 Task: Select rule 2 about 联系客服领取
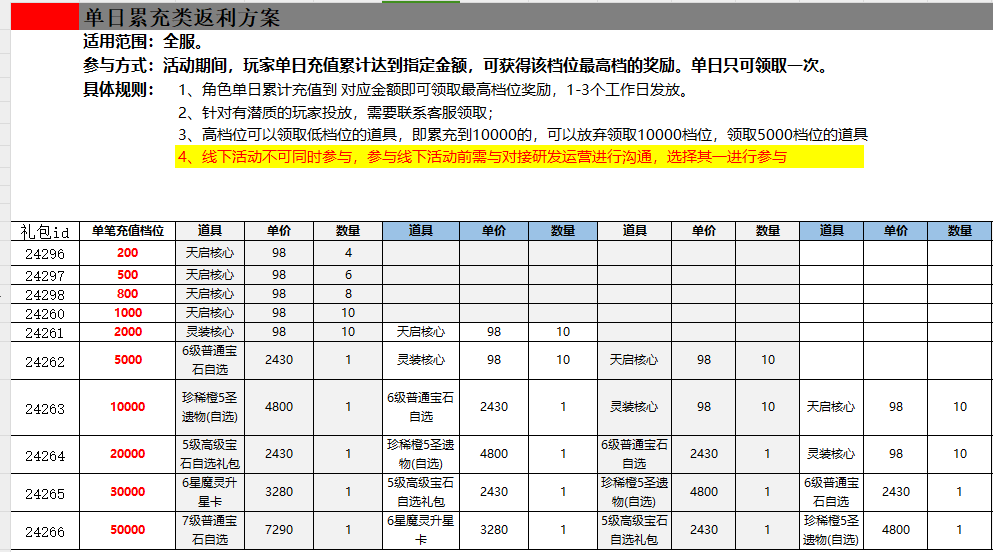click(x=336, y=113)
